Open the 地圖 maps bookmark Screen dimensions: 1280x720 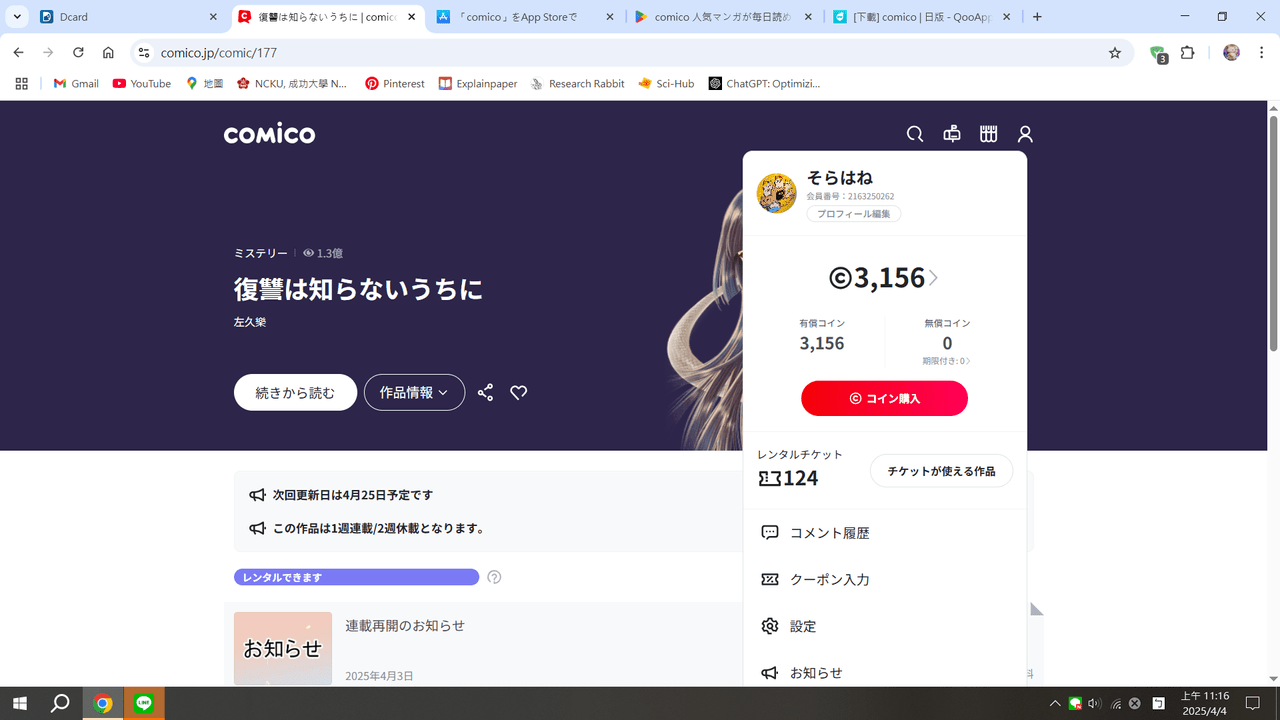(x=205, y=84)
